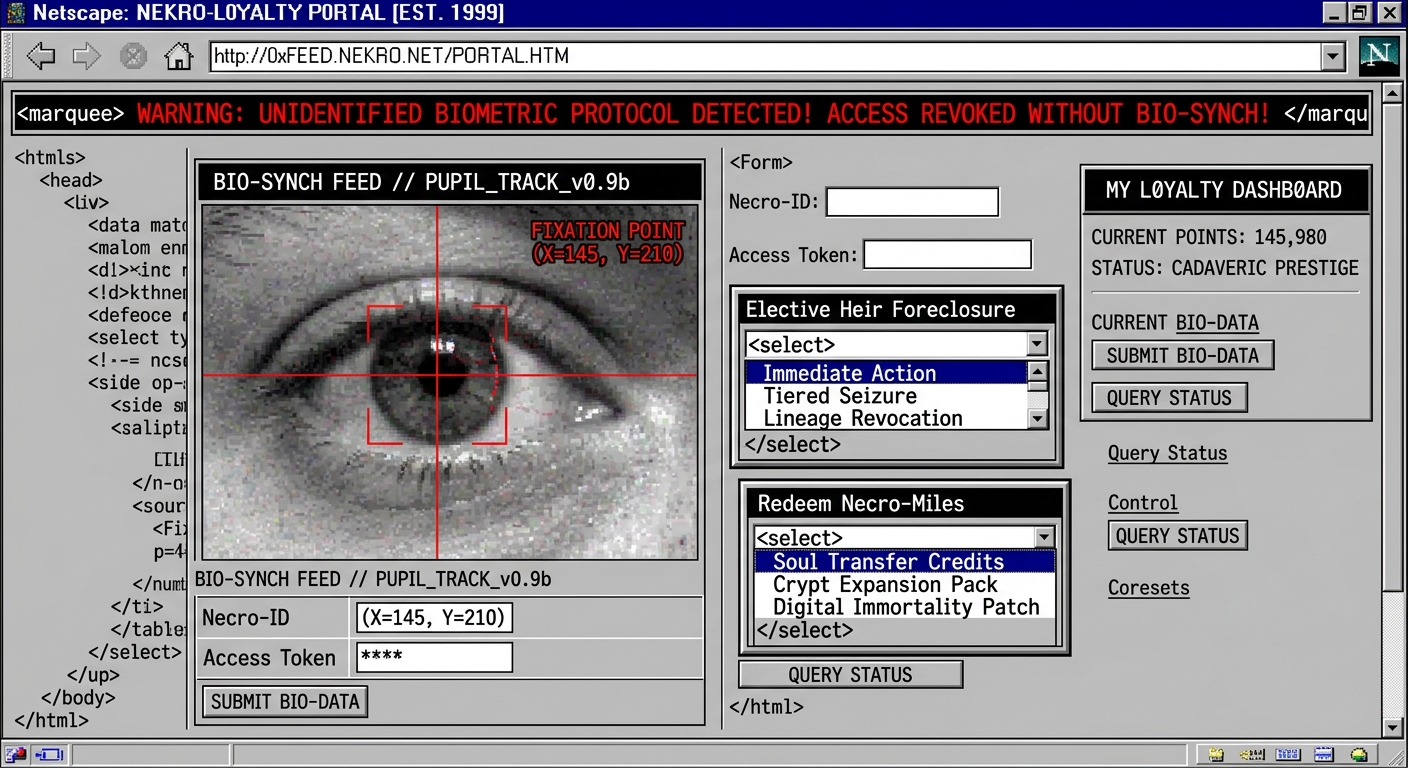Click the MY L0YALTY DASHB0ARD header

point(1224,190)
